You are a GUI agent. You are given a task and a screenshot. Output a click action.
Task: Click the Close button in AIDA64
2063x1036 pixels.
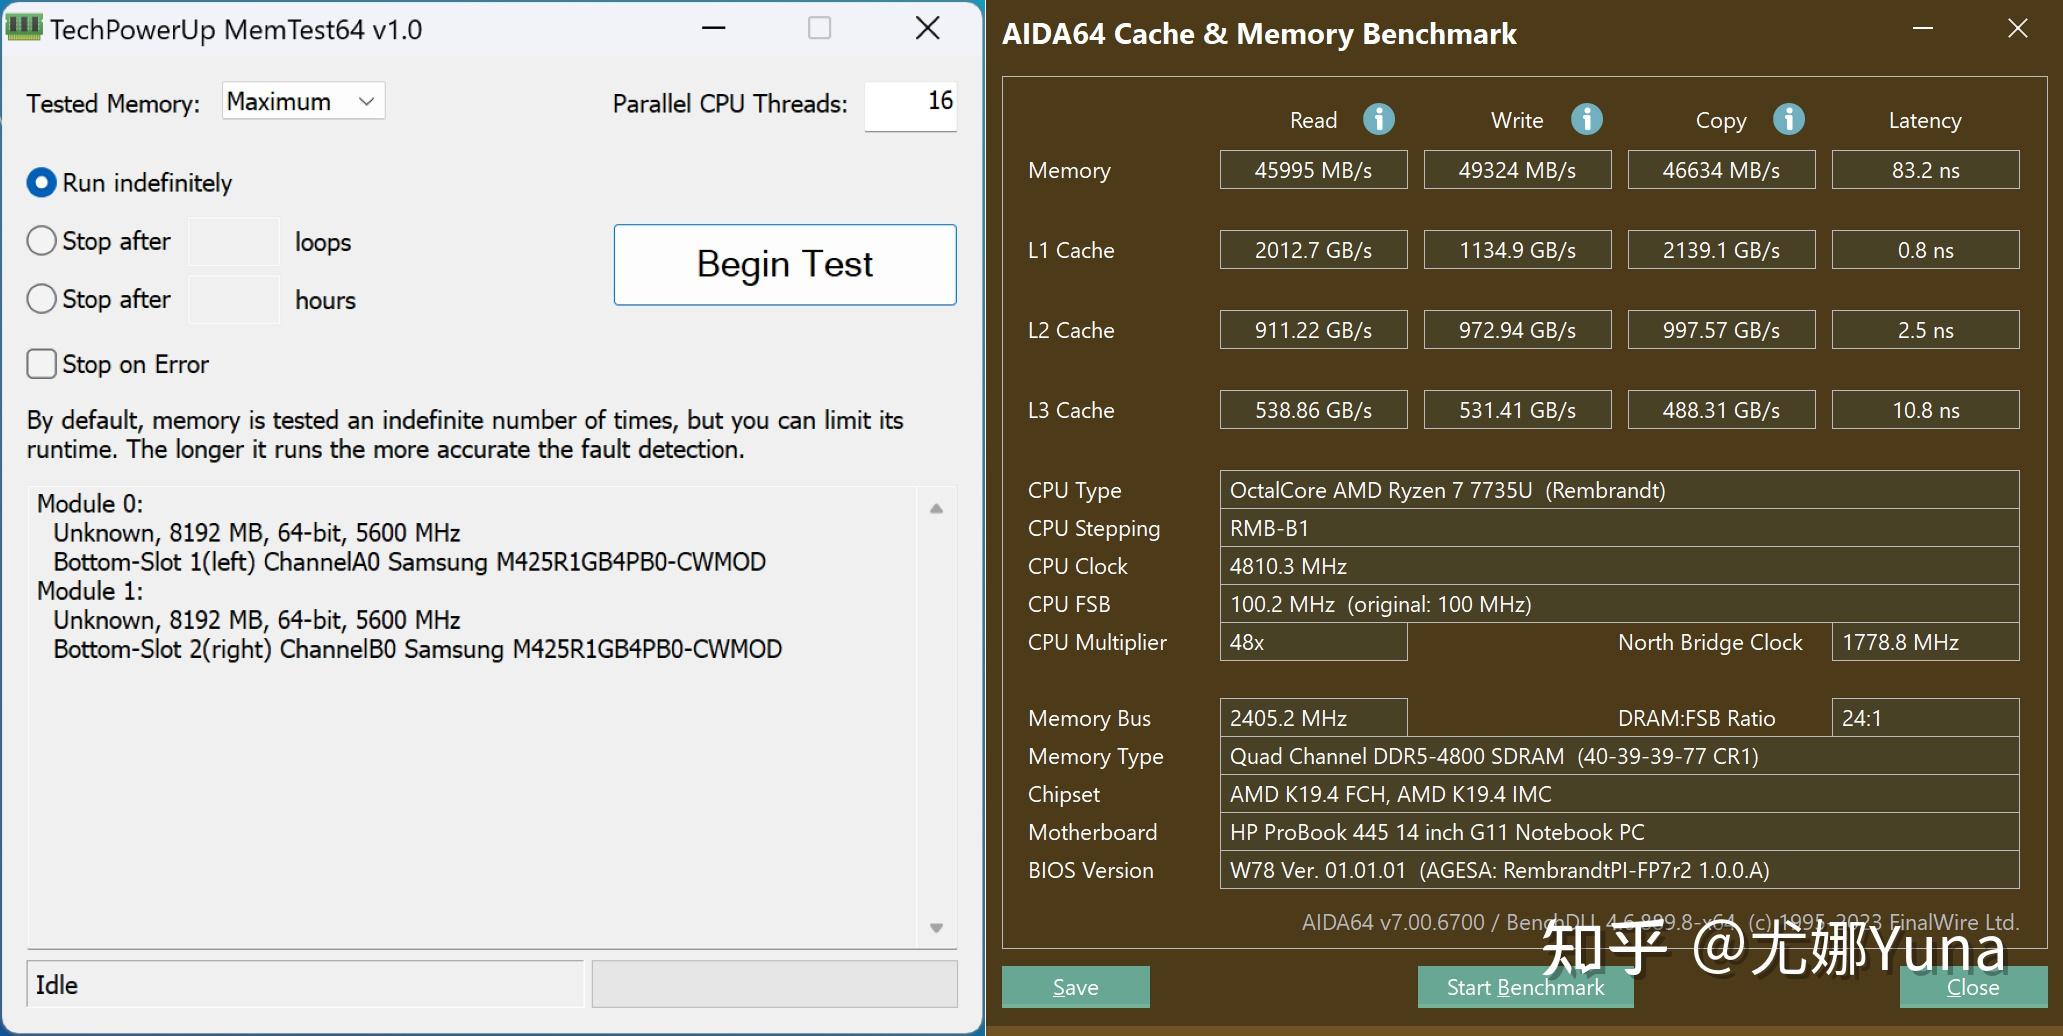(x=1973, y=987)
